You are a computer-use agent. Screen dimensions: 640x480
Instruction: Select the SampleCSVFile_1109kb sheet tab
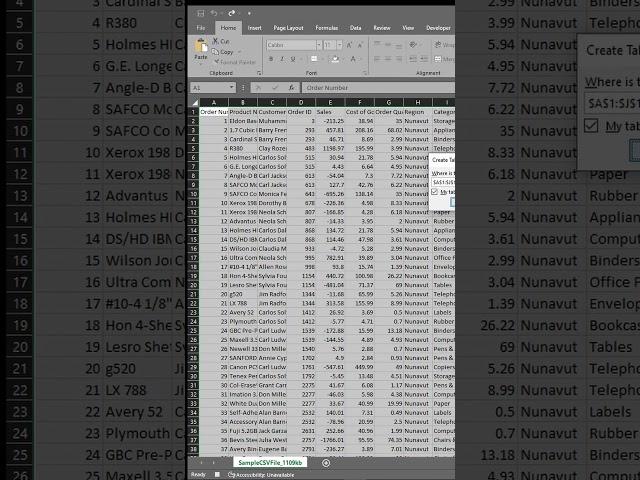(x=270, y=462)
